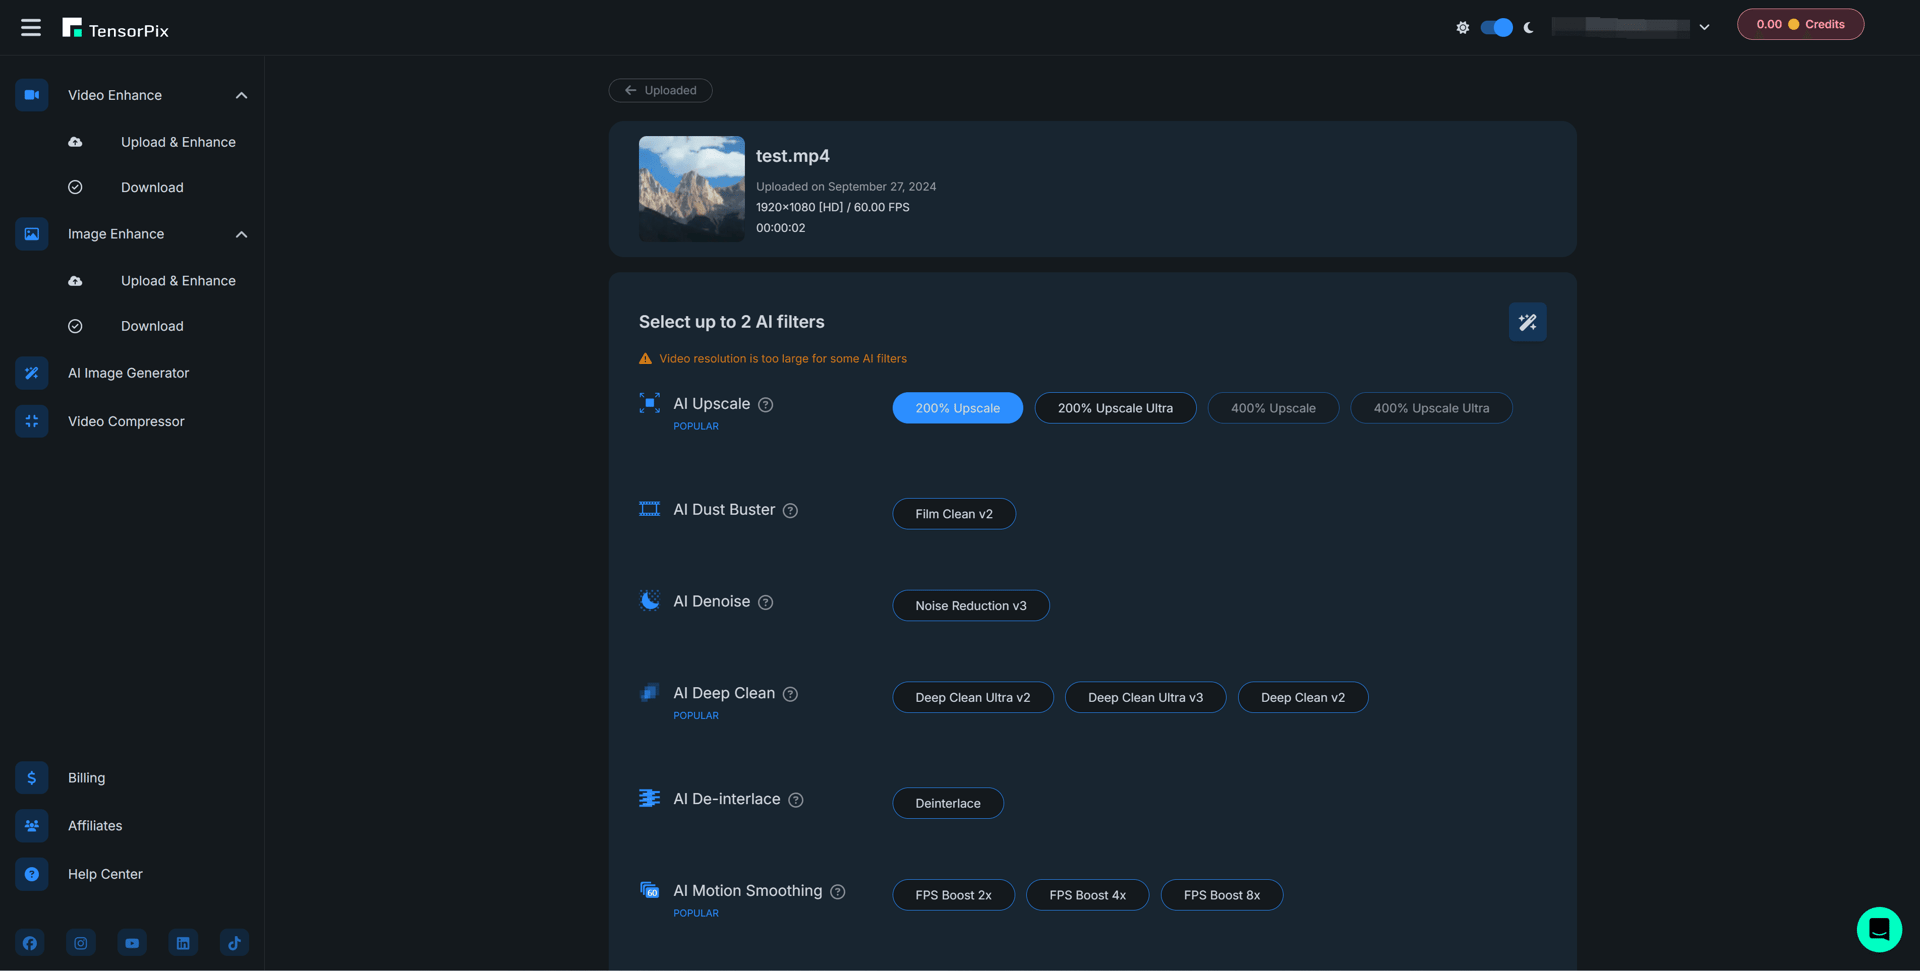Collapse the Video Enhance section
Viewport: 1920px width, 971px height.
[241, 95]
